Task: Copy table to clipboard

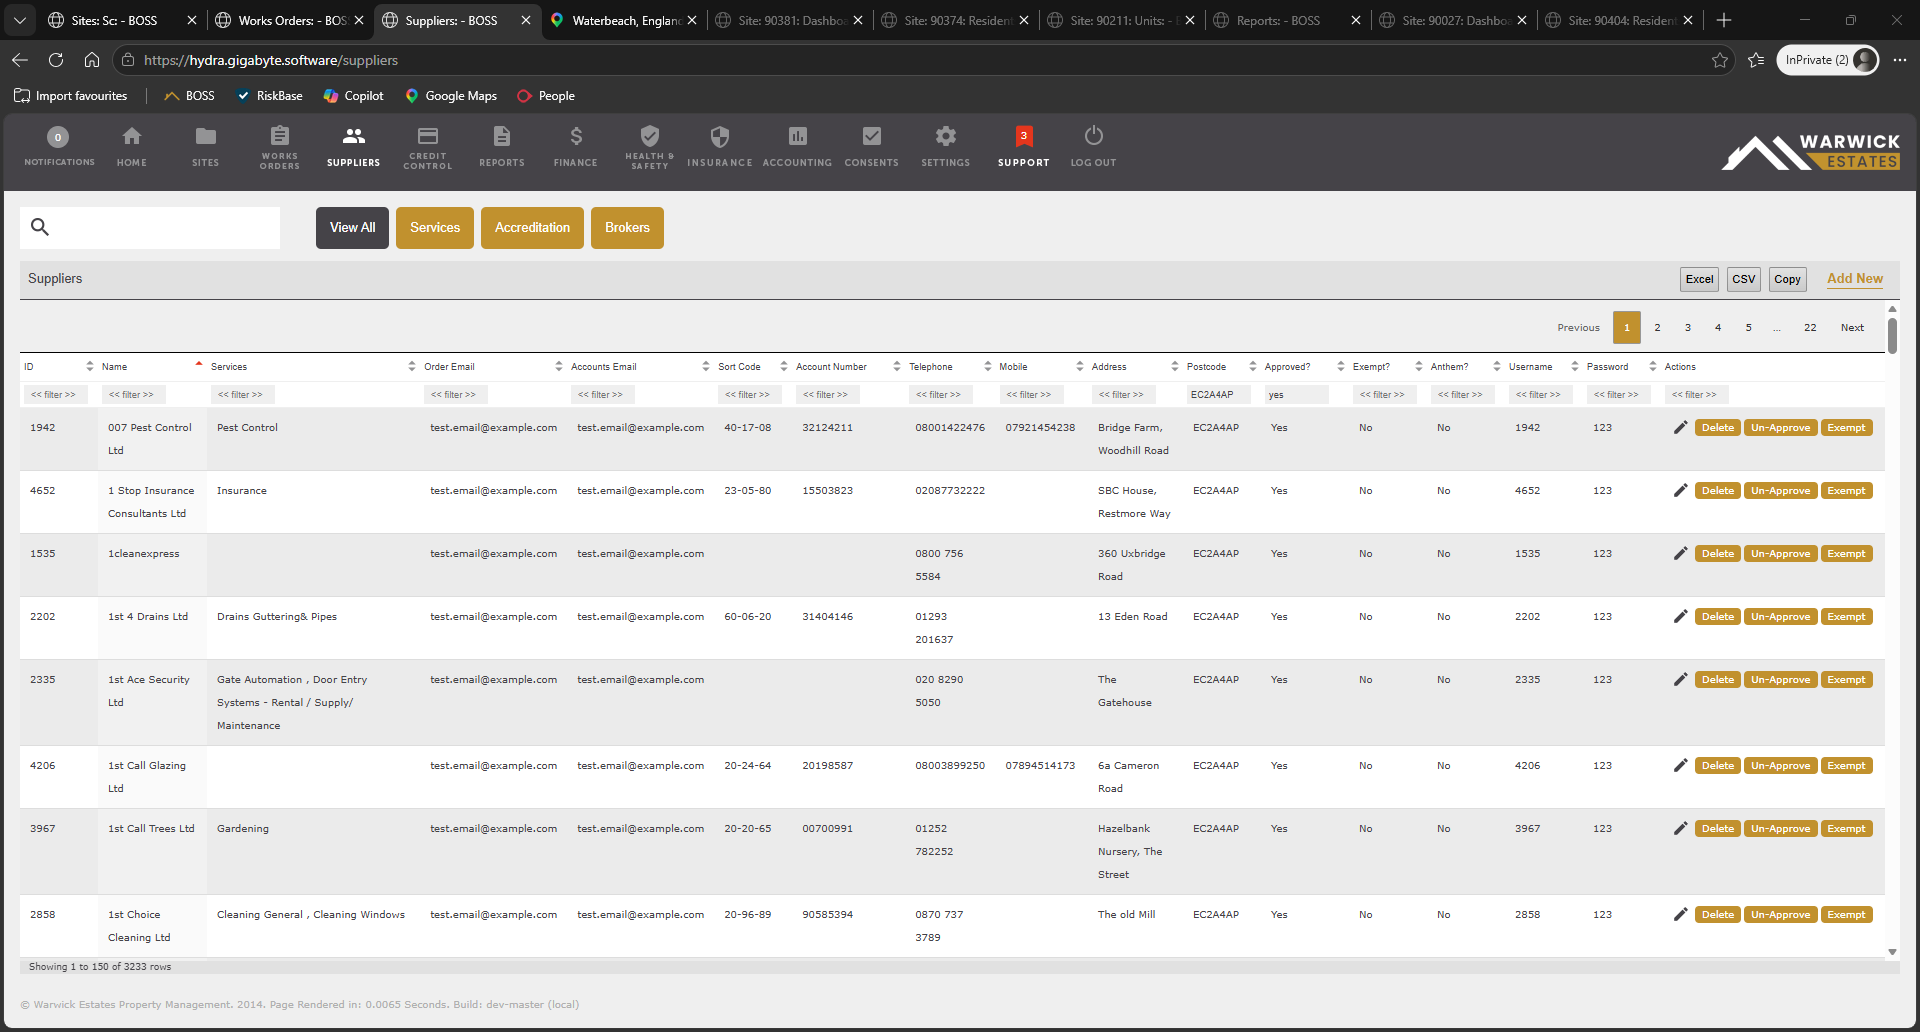Action: [1787, 279]
